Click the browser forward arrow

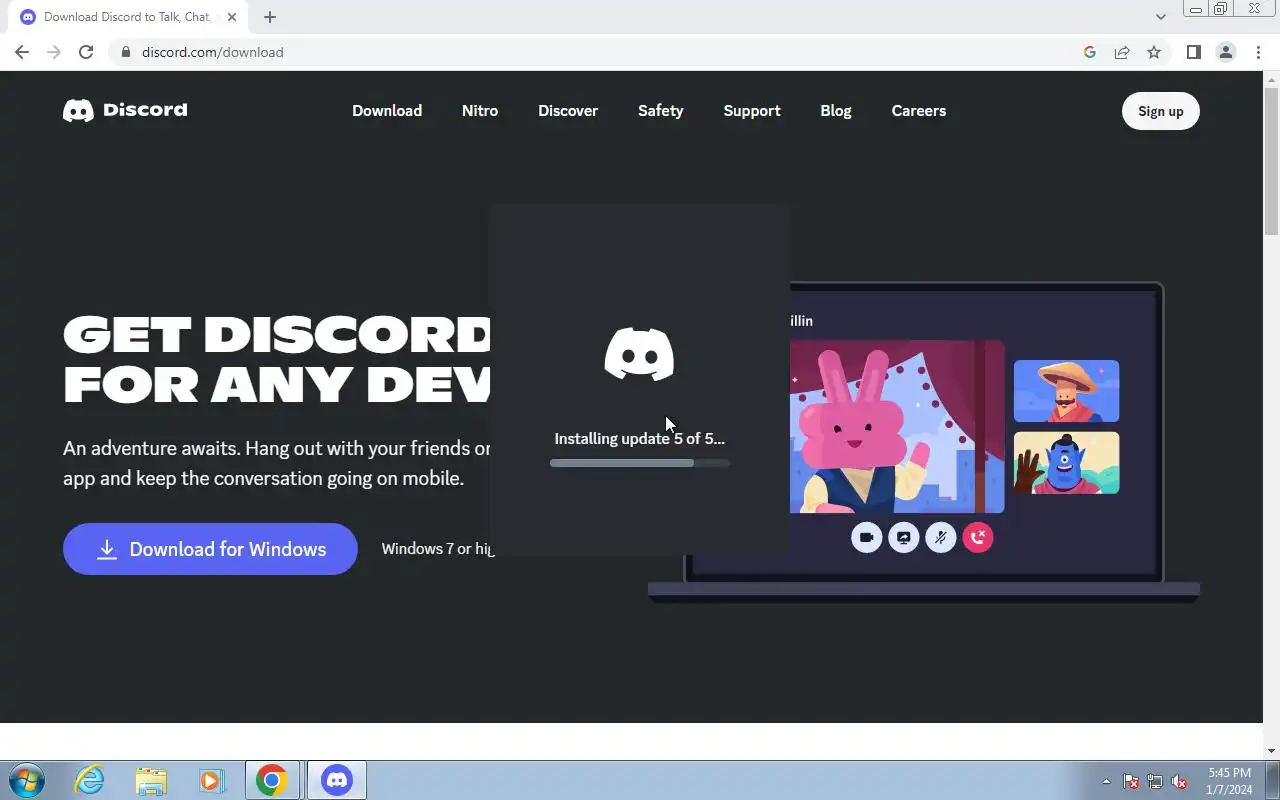coord(54,52)
